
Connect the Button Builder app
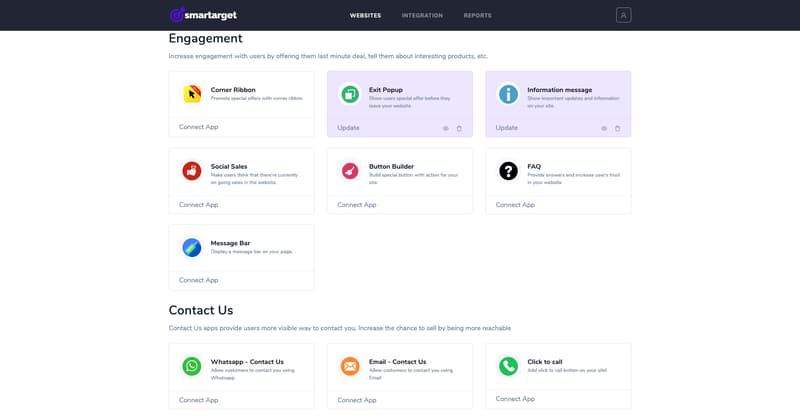(x=357, y=205)
